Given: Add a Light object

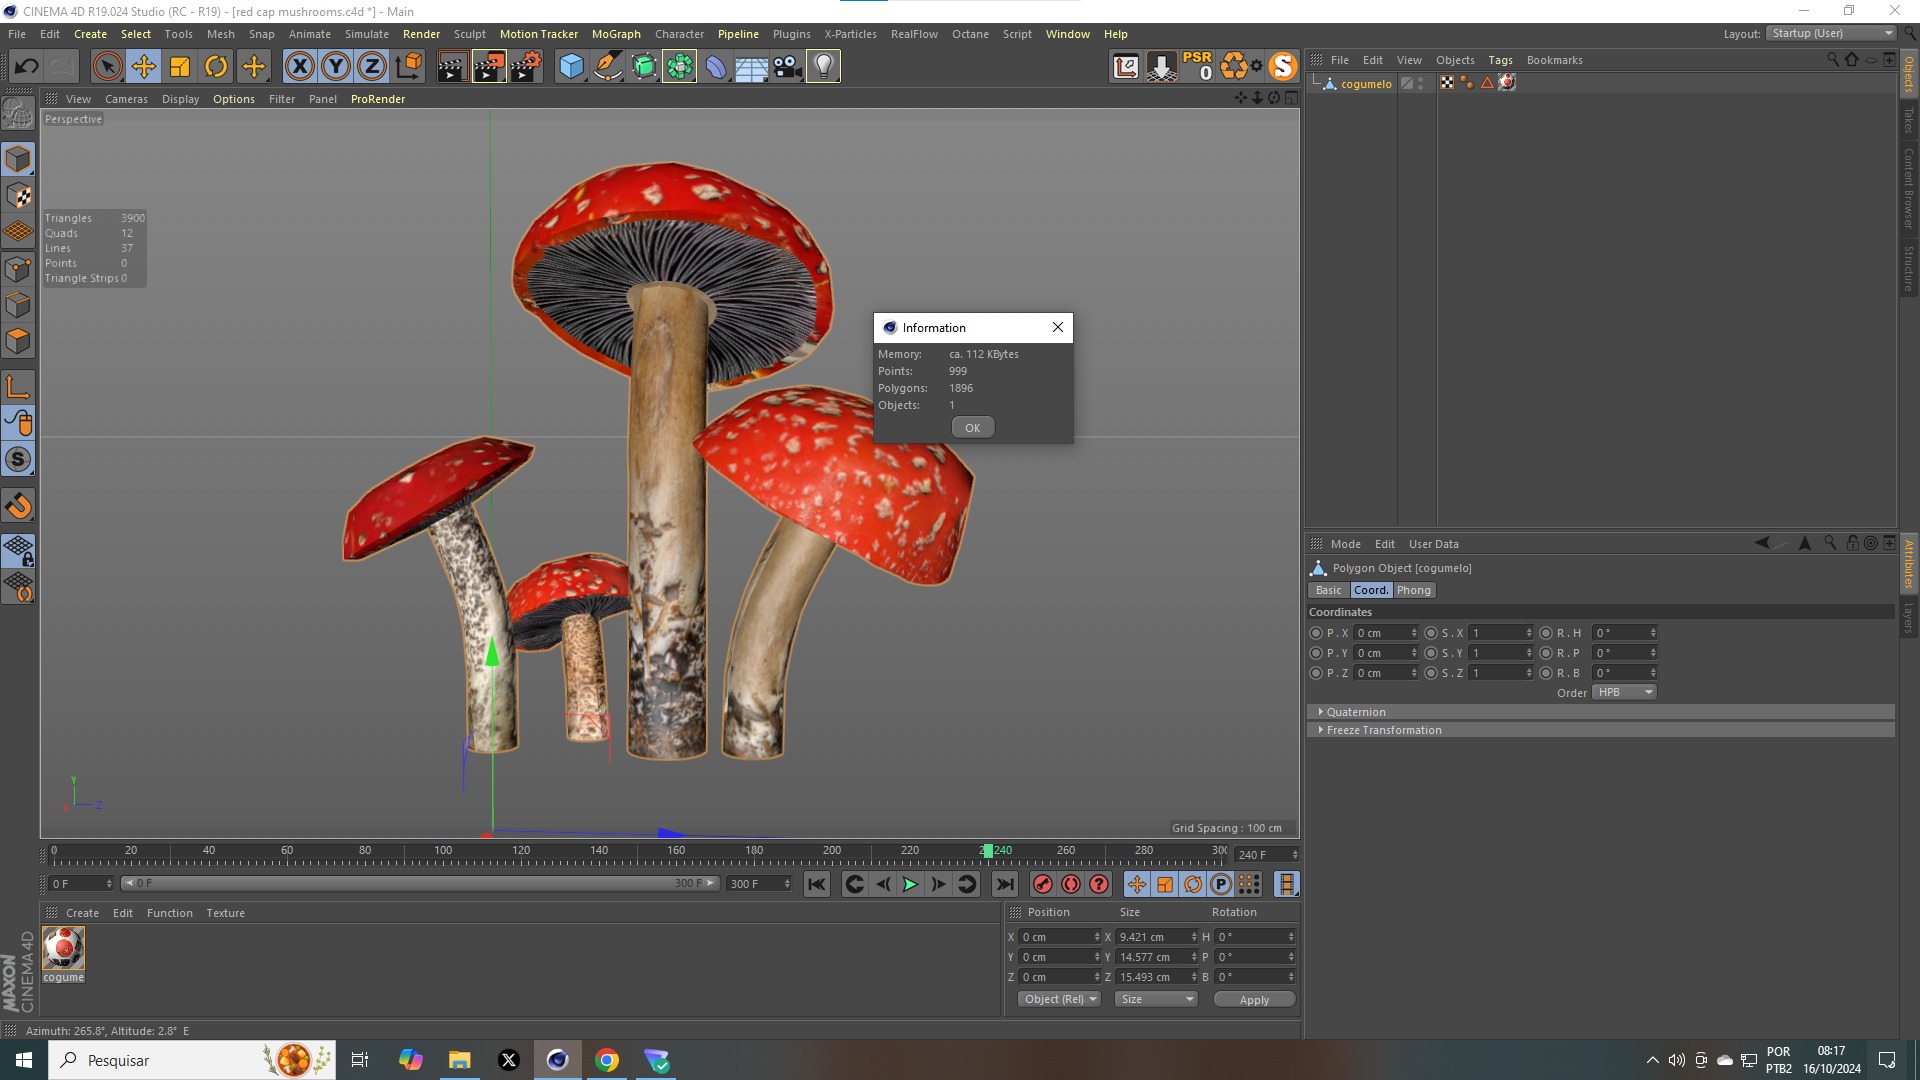Looking at the screenshot, I should 823,67.
